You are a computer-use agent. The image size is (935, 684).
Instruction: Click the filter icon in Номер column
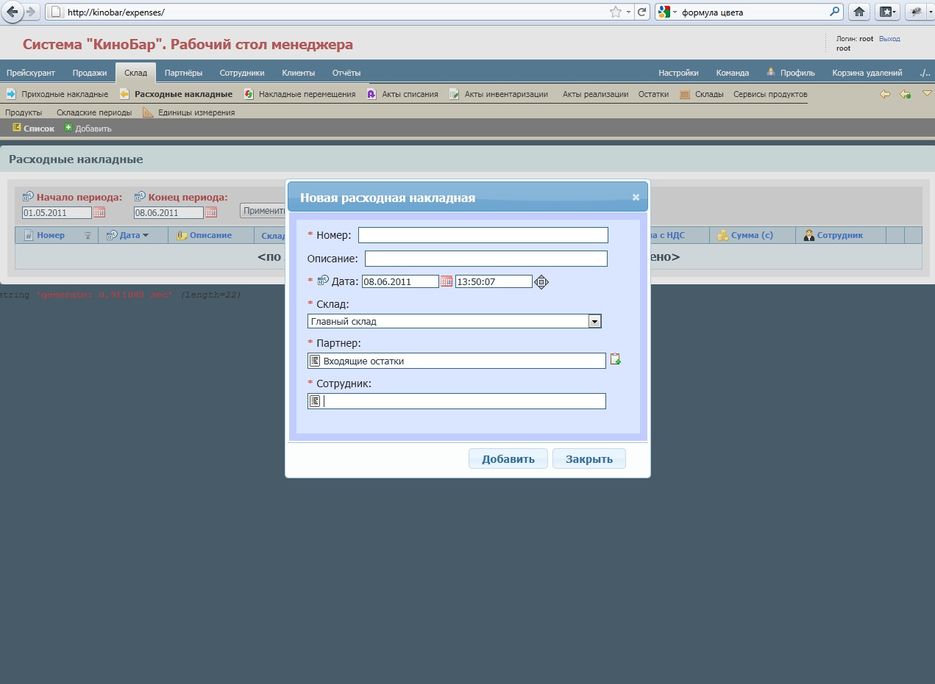click(88, 236)
